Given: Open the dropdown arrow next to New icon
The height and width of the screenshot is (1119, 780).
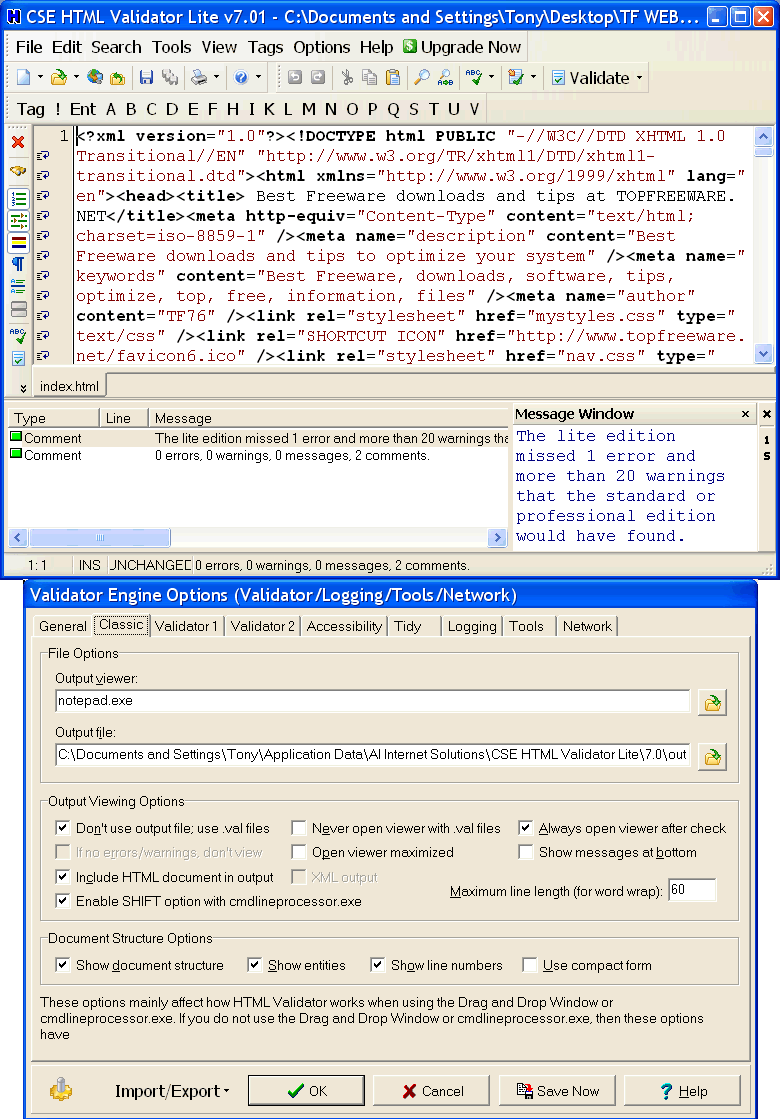Looking at the screenshot, I should (x=40, y=77).
